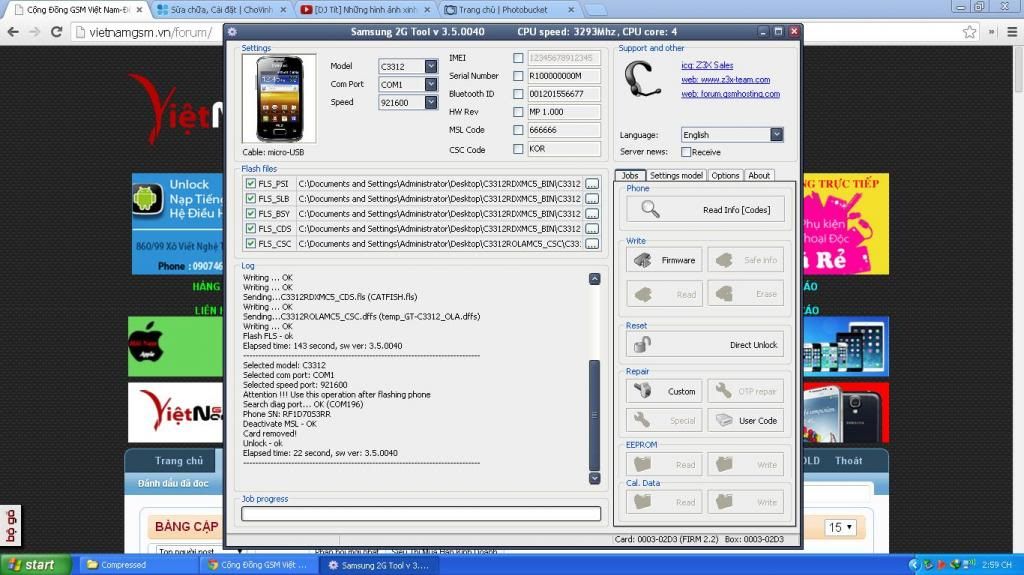Switch to Trang chủ Photobucket tab

pos(509,10)
